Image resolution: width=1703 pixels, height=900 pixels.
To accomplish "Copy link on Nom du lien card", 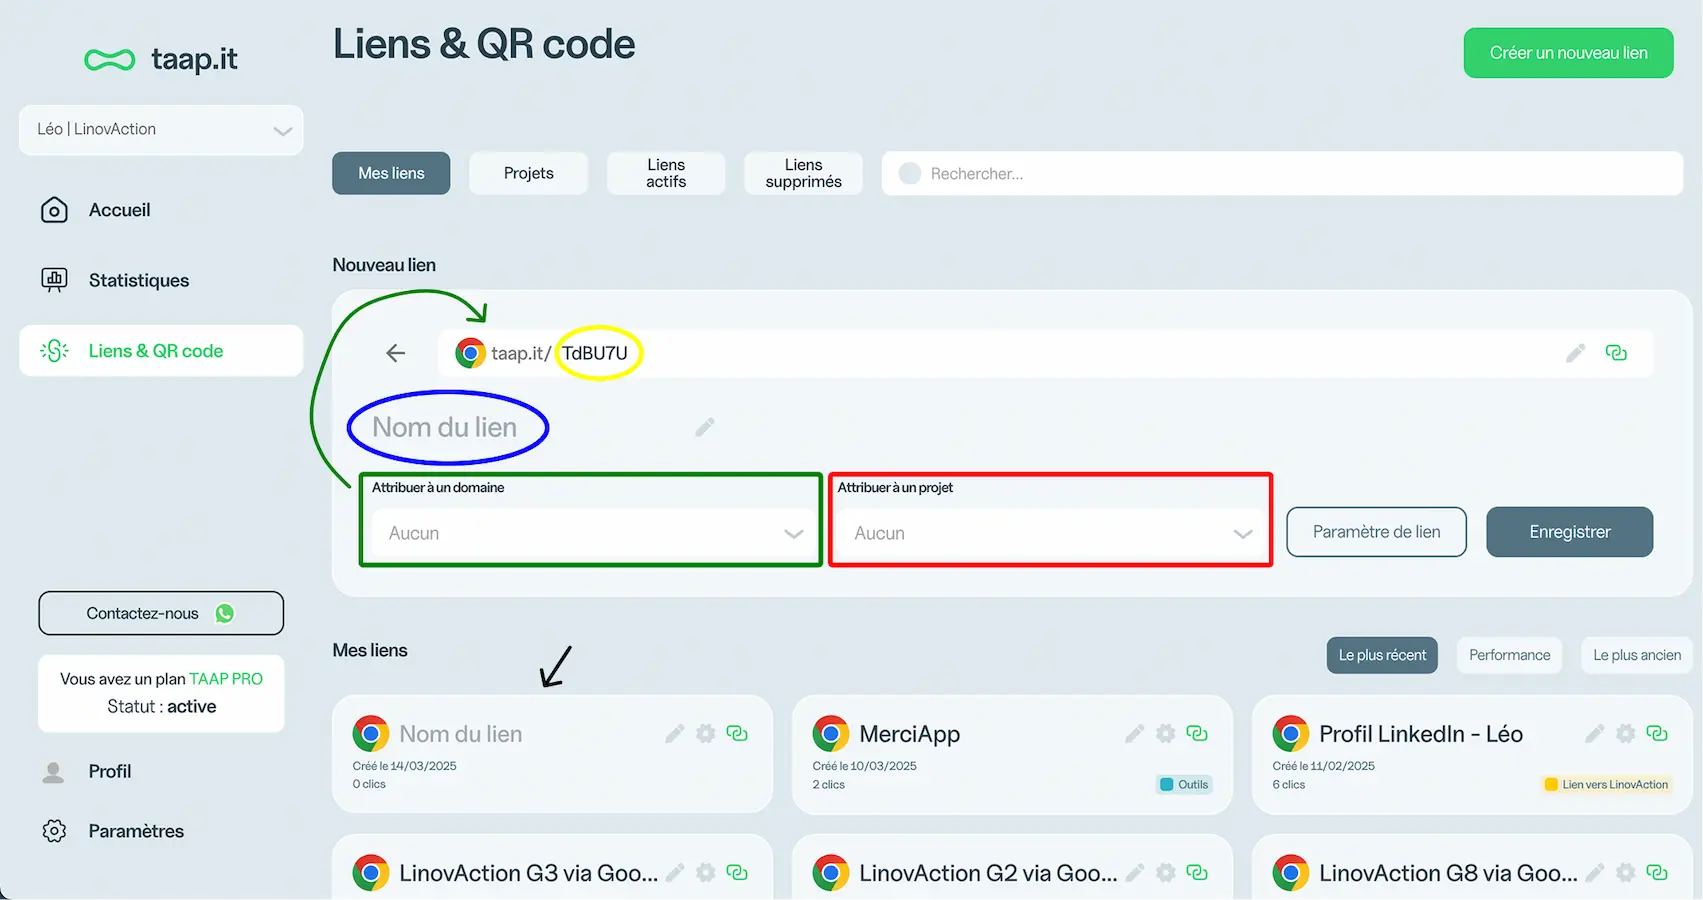I will [x=737, y=734].
